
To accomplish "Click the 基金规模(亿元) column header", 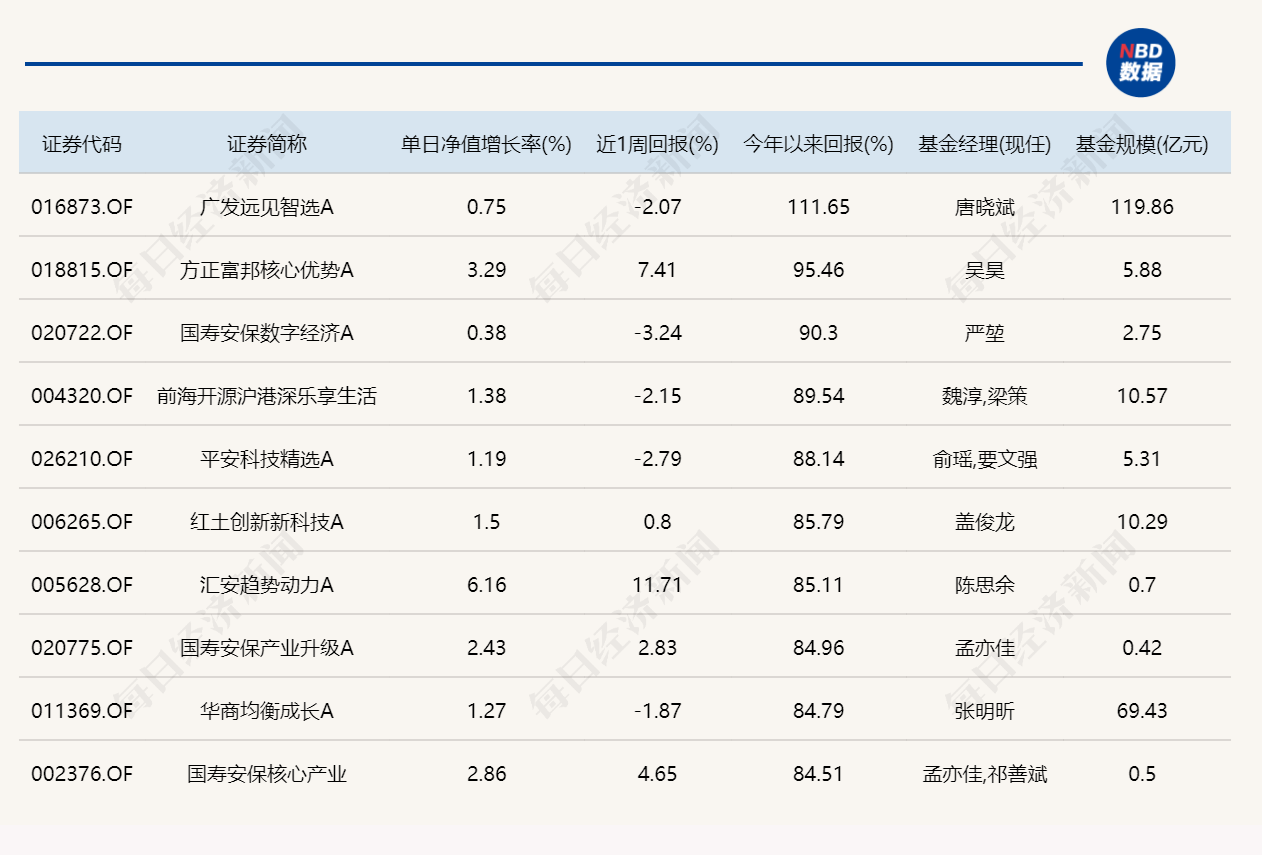I will [x=1142, y=144].
